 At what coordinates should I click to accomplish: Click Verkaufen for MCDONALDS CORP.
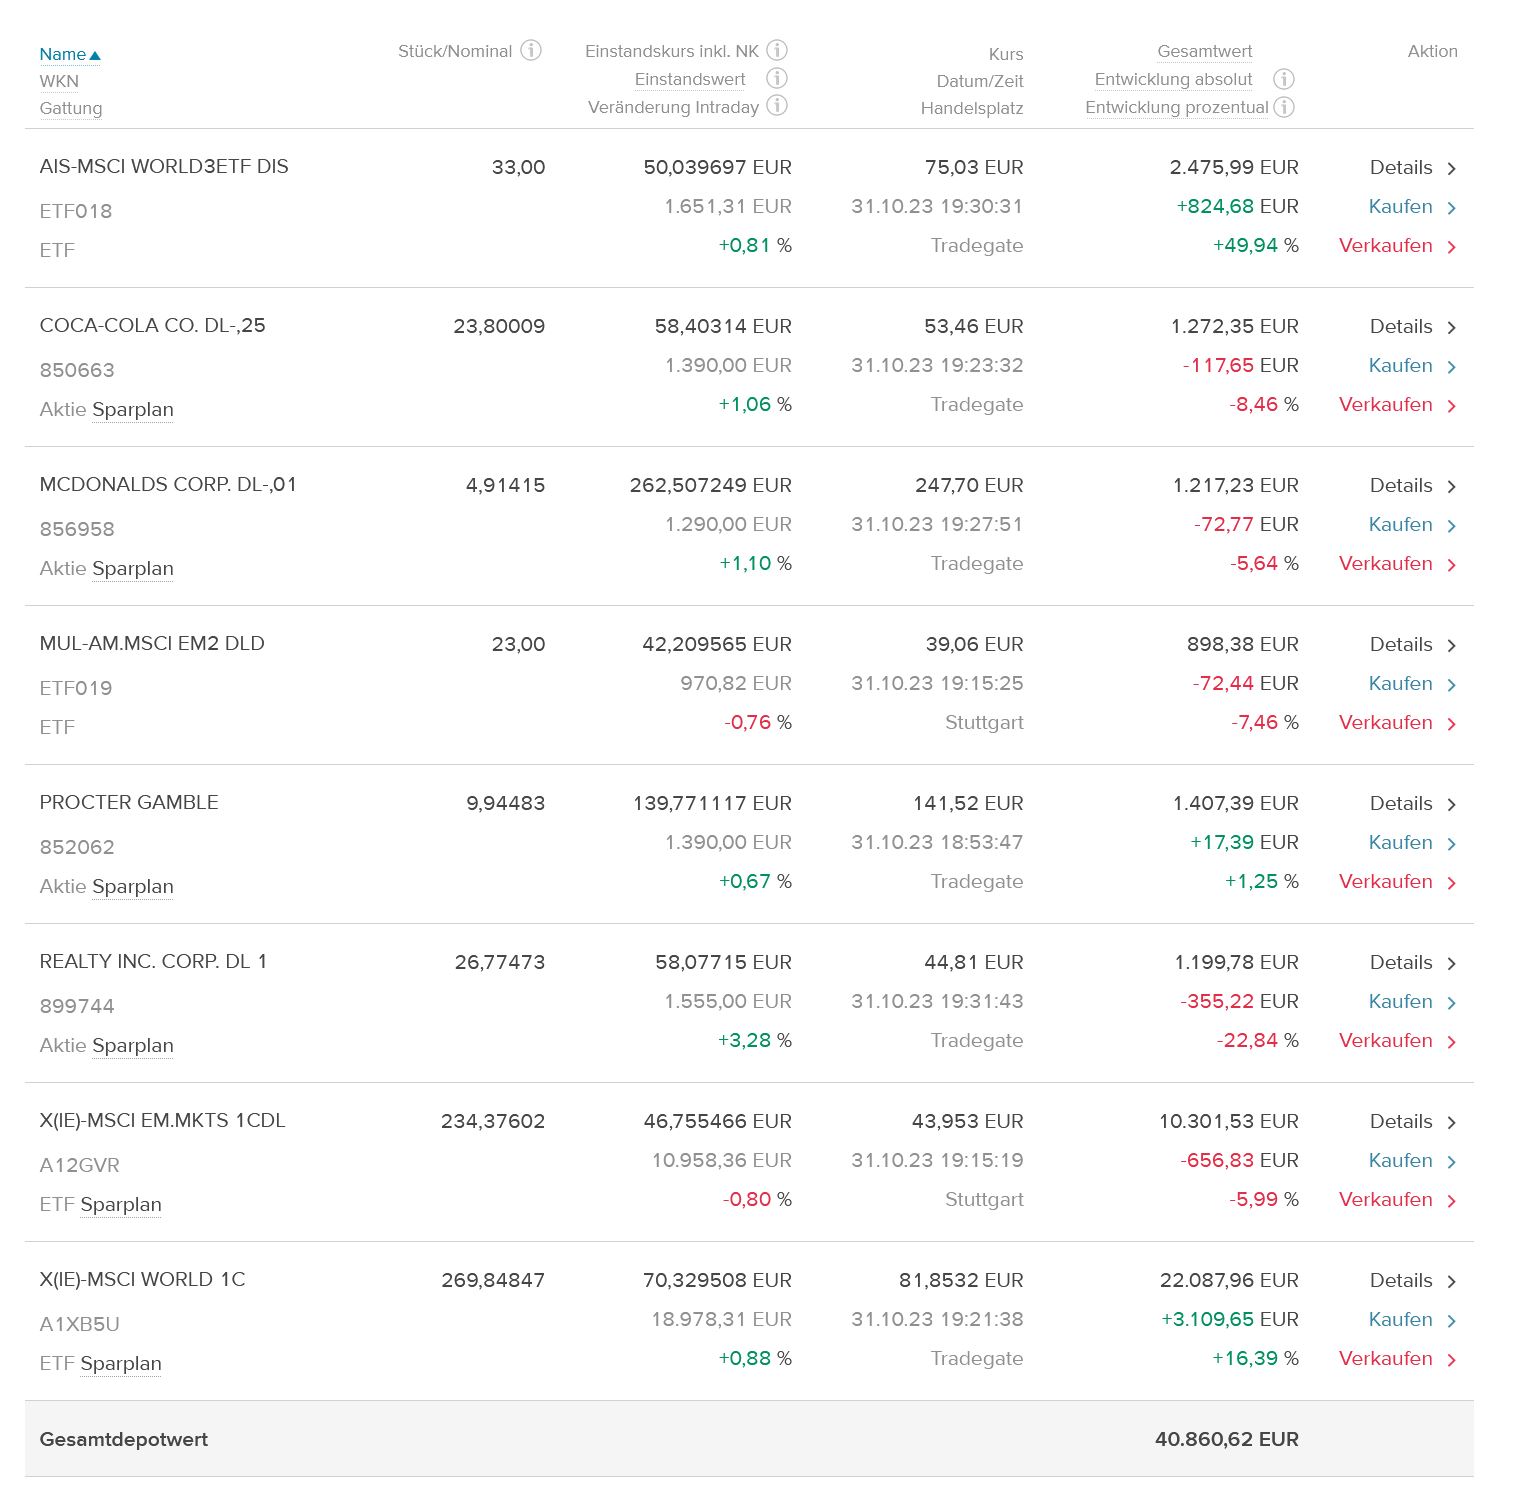tap(1398, 563)
